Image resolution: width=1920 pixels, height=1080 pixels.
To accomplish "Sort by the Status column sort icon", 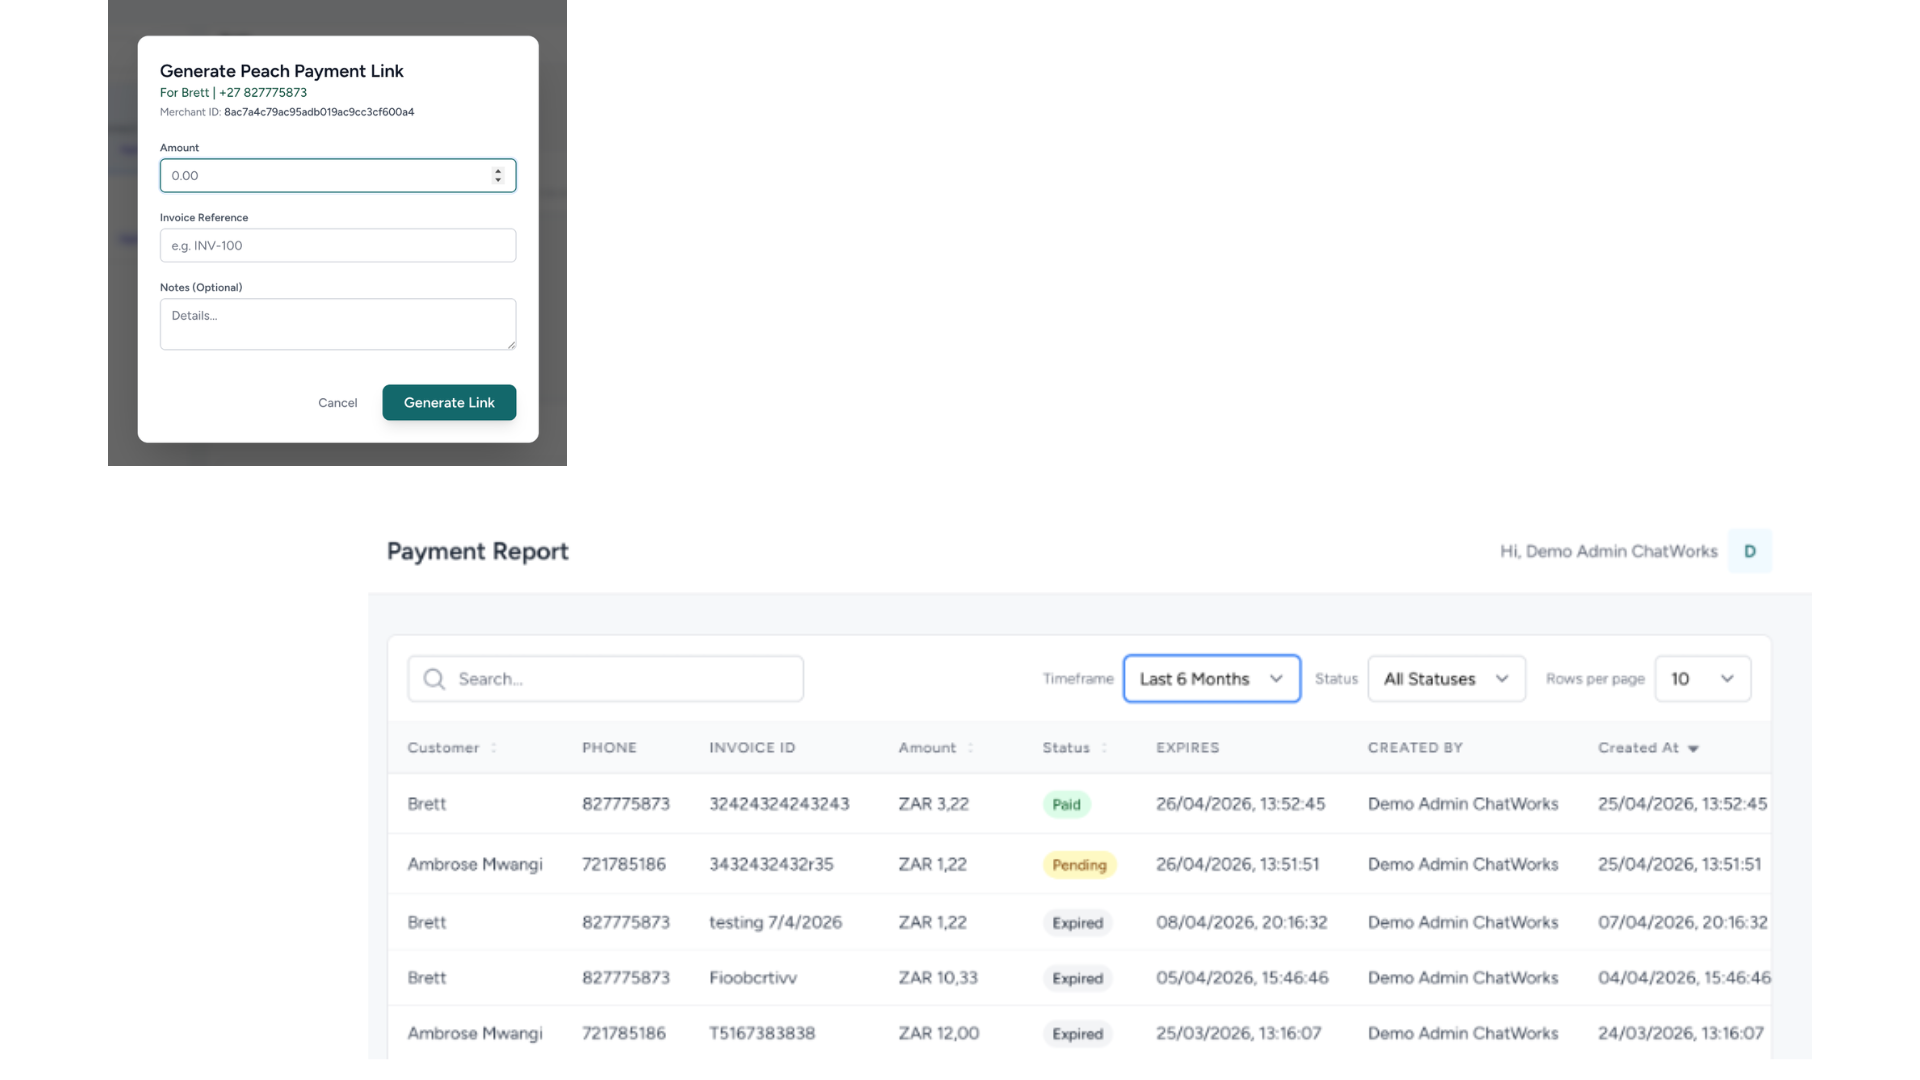I will click(1104, 748).
